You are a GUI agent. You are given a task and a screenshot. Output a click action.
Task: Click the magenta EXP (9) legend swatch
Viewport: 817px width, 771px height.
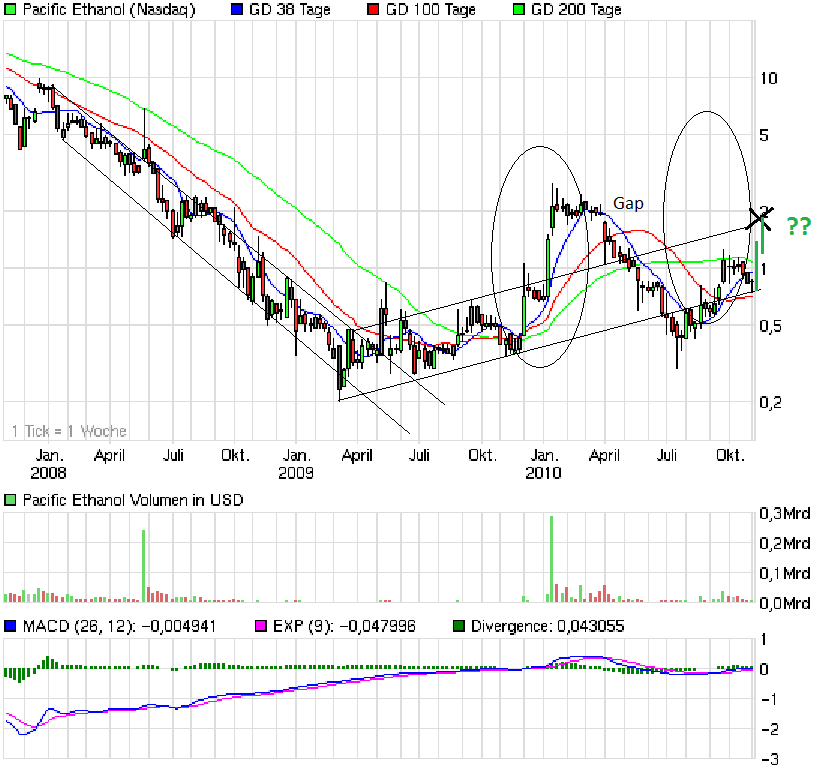(261, 626)
